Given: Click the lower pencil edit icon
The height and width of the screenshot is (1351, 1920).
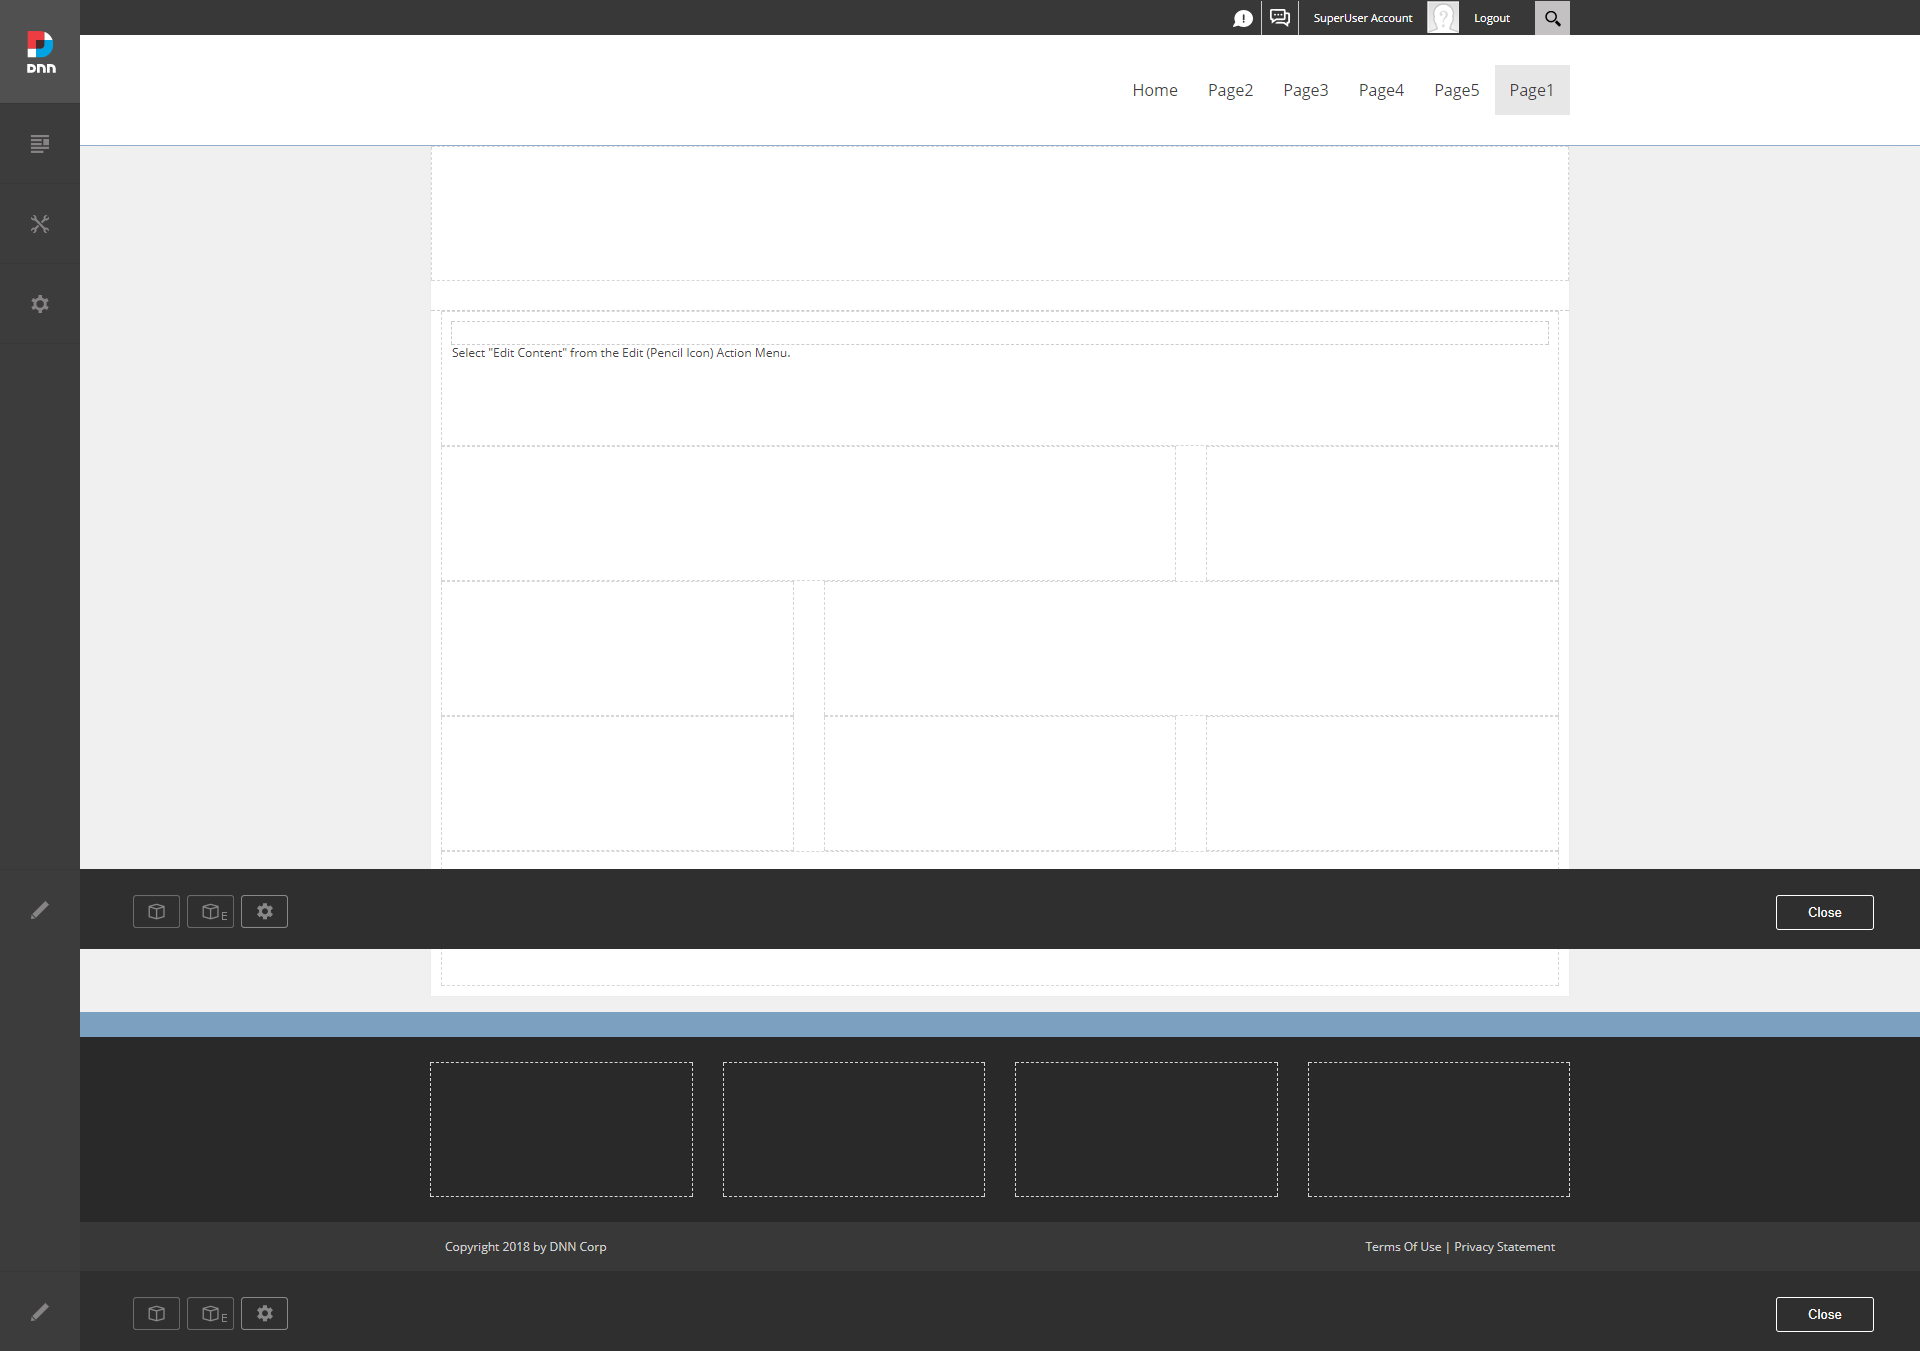Looking at the screenshot, I should click(40, 1312).
